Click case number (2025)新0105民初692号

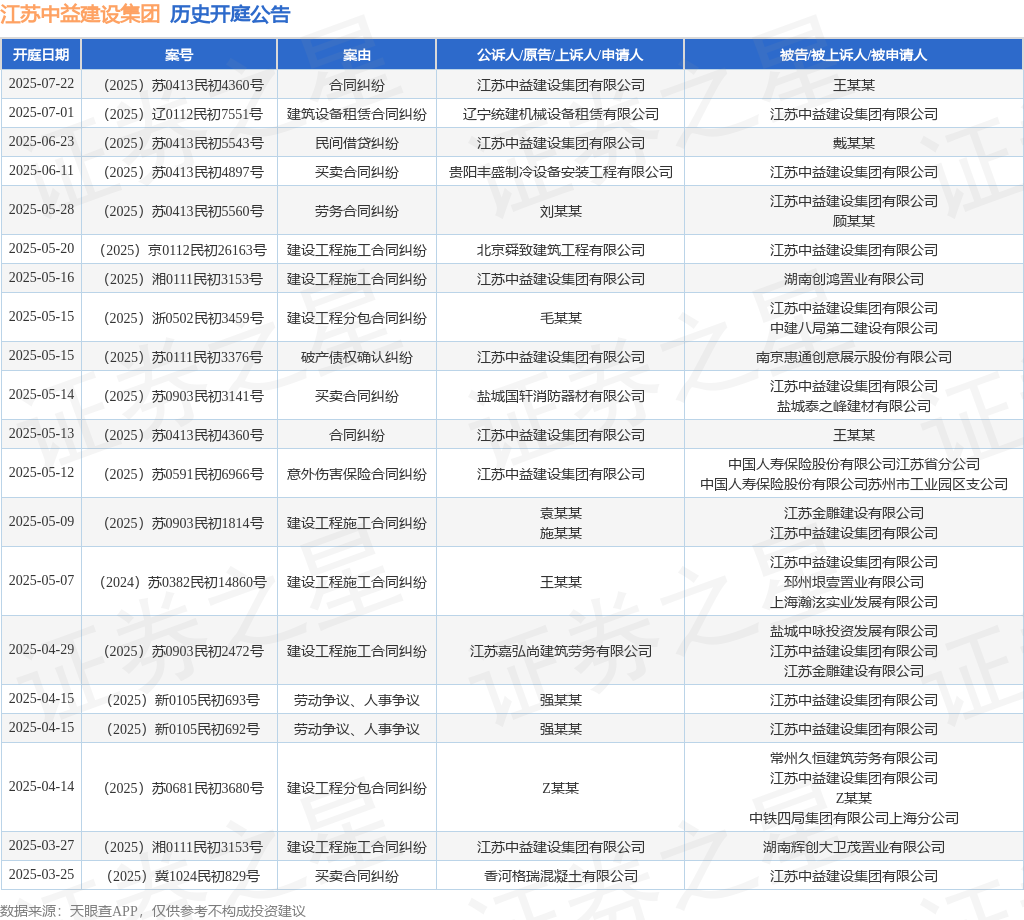pos(183,729)
